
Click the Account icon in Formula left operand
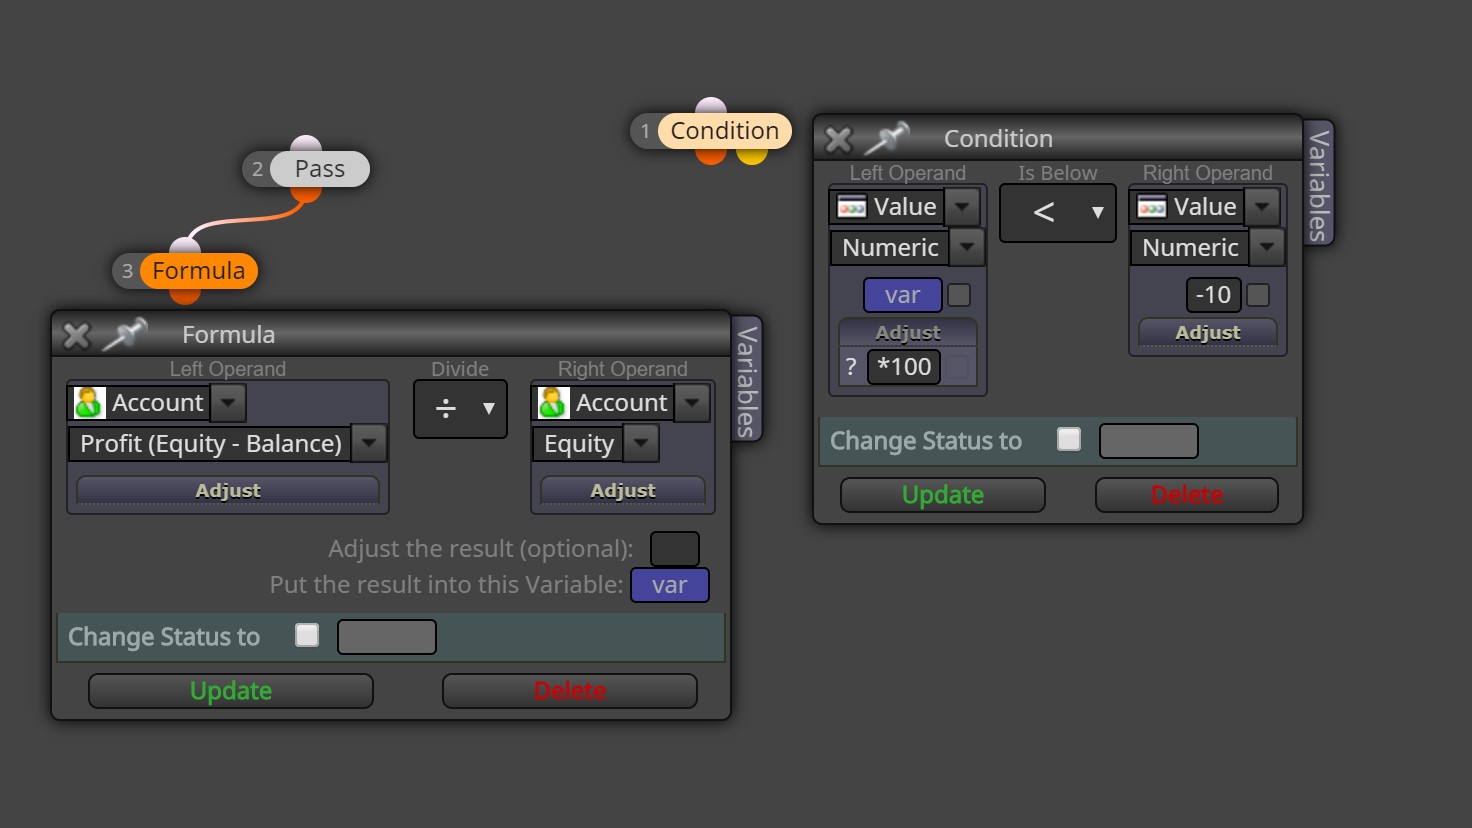pos(89,403)
